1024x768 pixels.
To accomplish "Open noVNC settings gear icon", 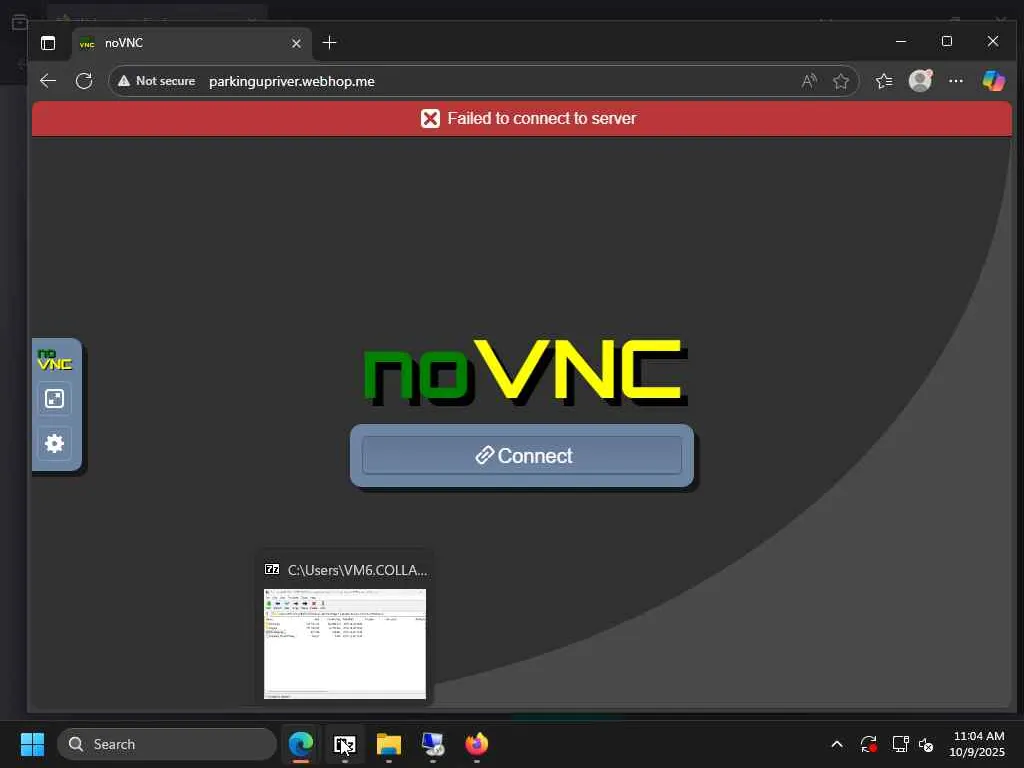I will pos(54,443).
